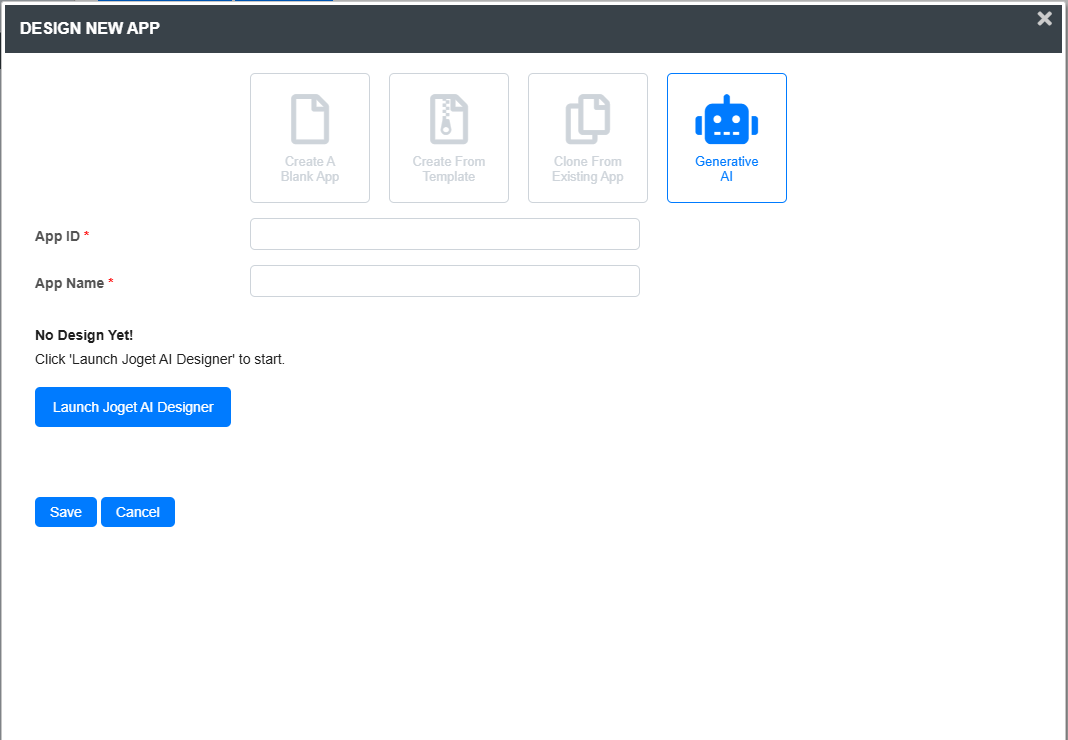Focus the App Name text box
Image resolution: width=1068 pixels, height=740 pixels.
point(445,281)
